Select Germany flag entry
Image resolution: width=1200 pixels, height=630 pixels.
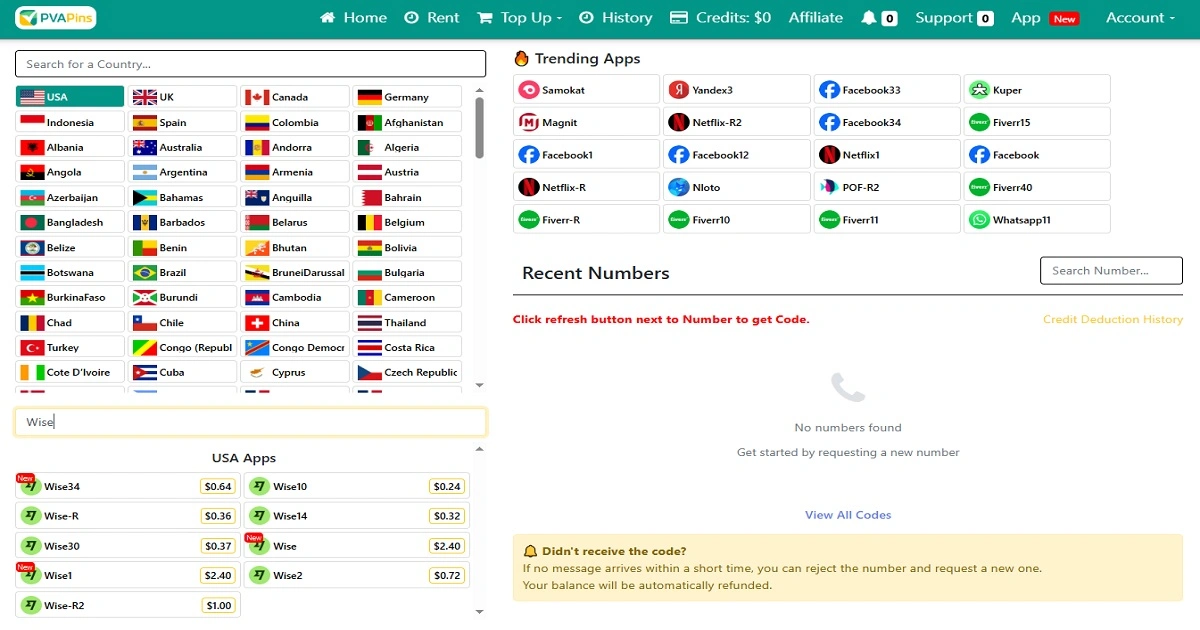click(408, 97)
